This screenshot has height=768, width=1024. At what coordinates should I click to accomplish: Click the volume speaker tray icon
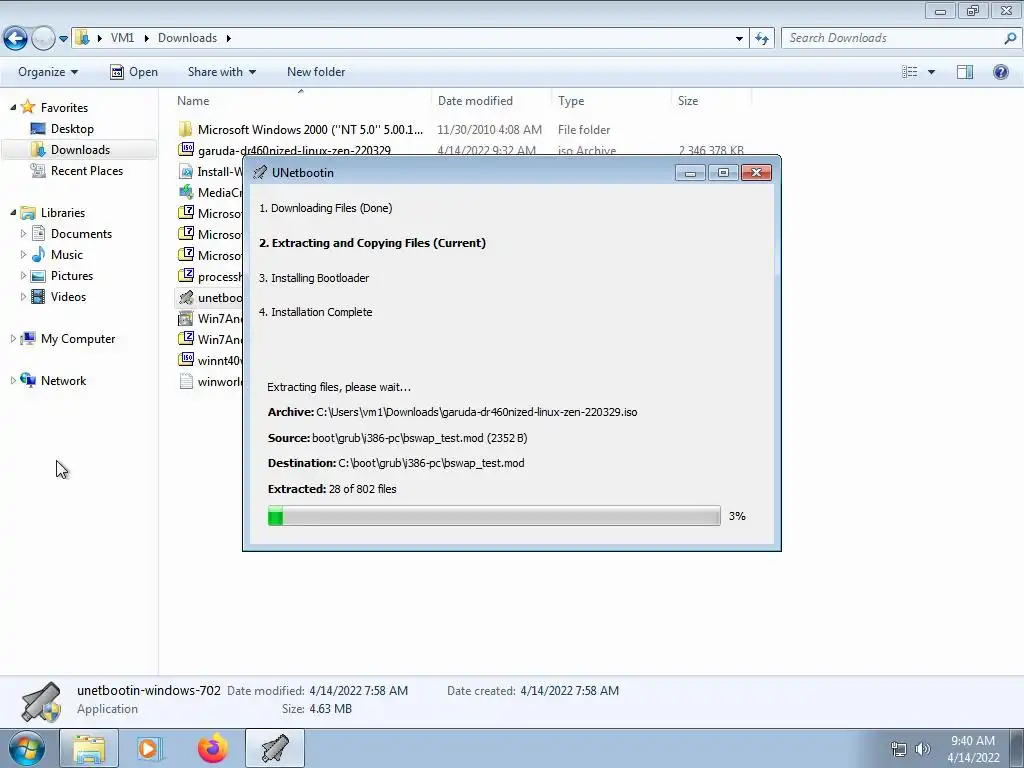point(922,749)
